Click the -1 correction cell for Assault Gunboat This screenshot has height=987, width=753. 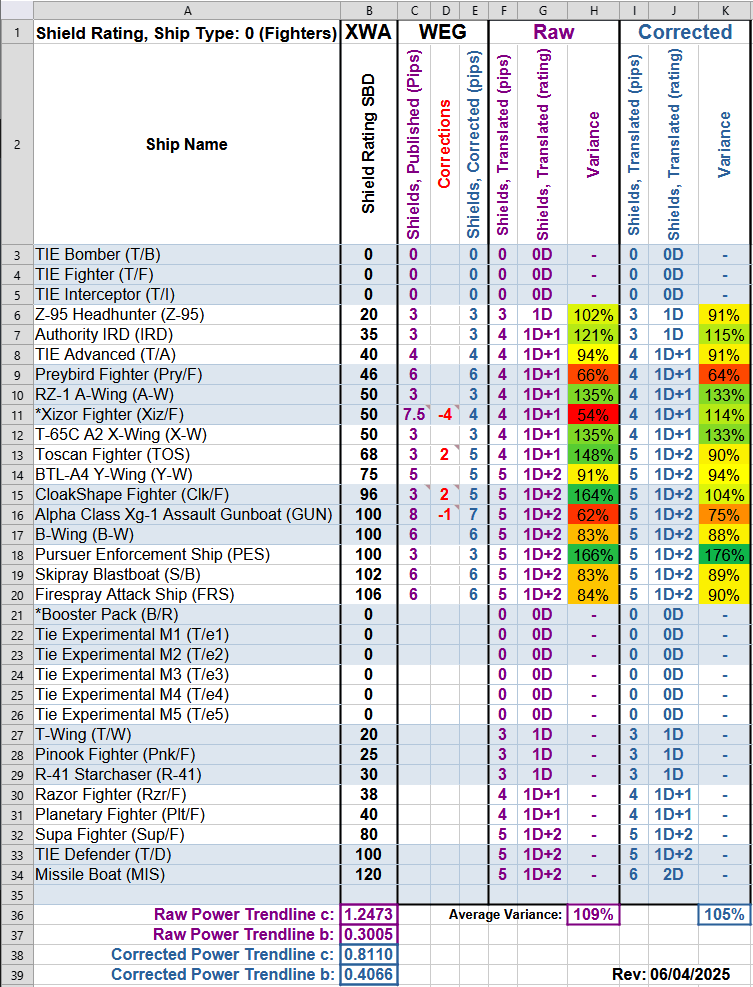(x=445, y=515)
